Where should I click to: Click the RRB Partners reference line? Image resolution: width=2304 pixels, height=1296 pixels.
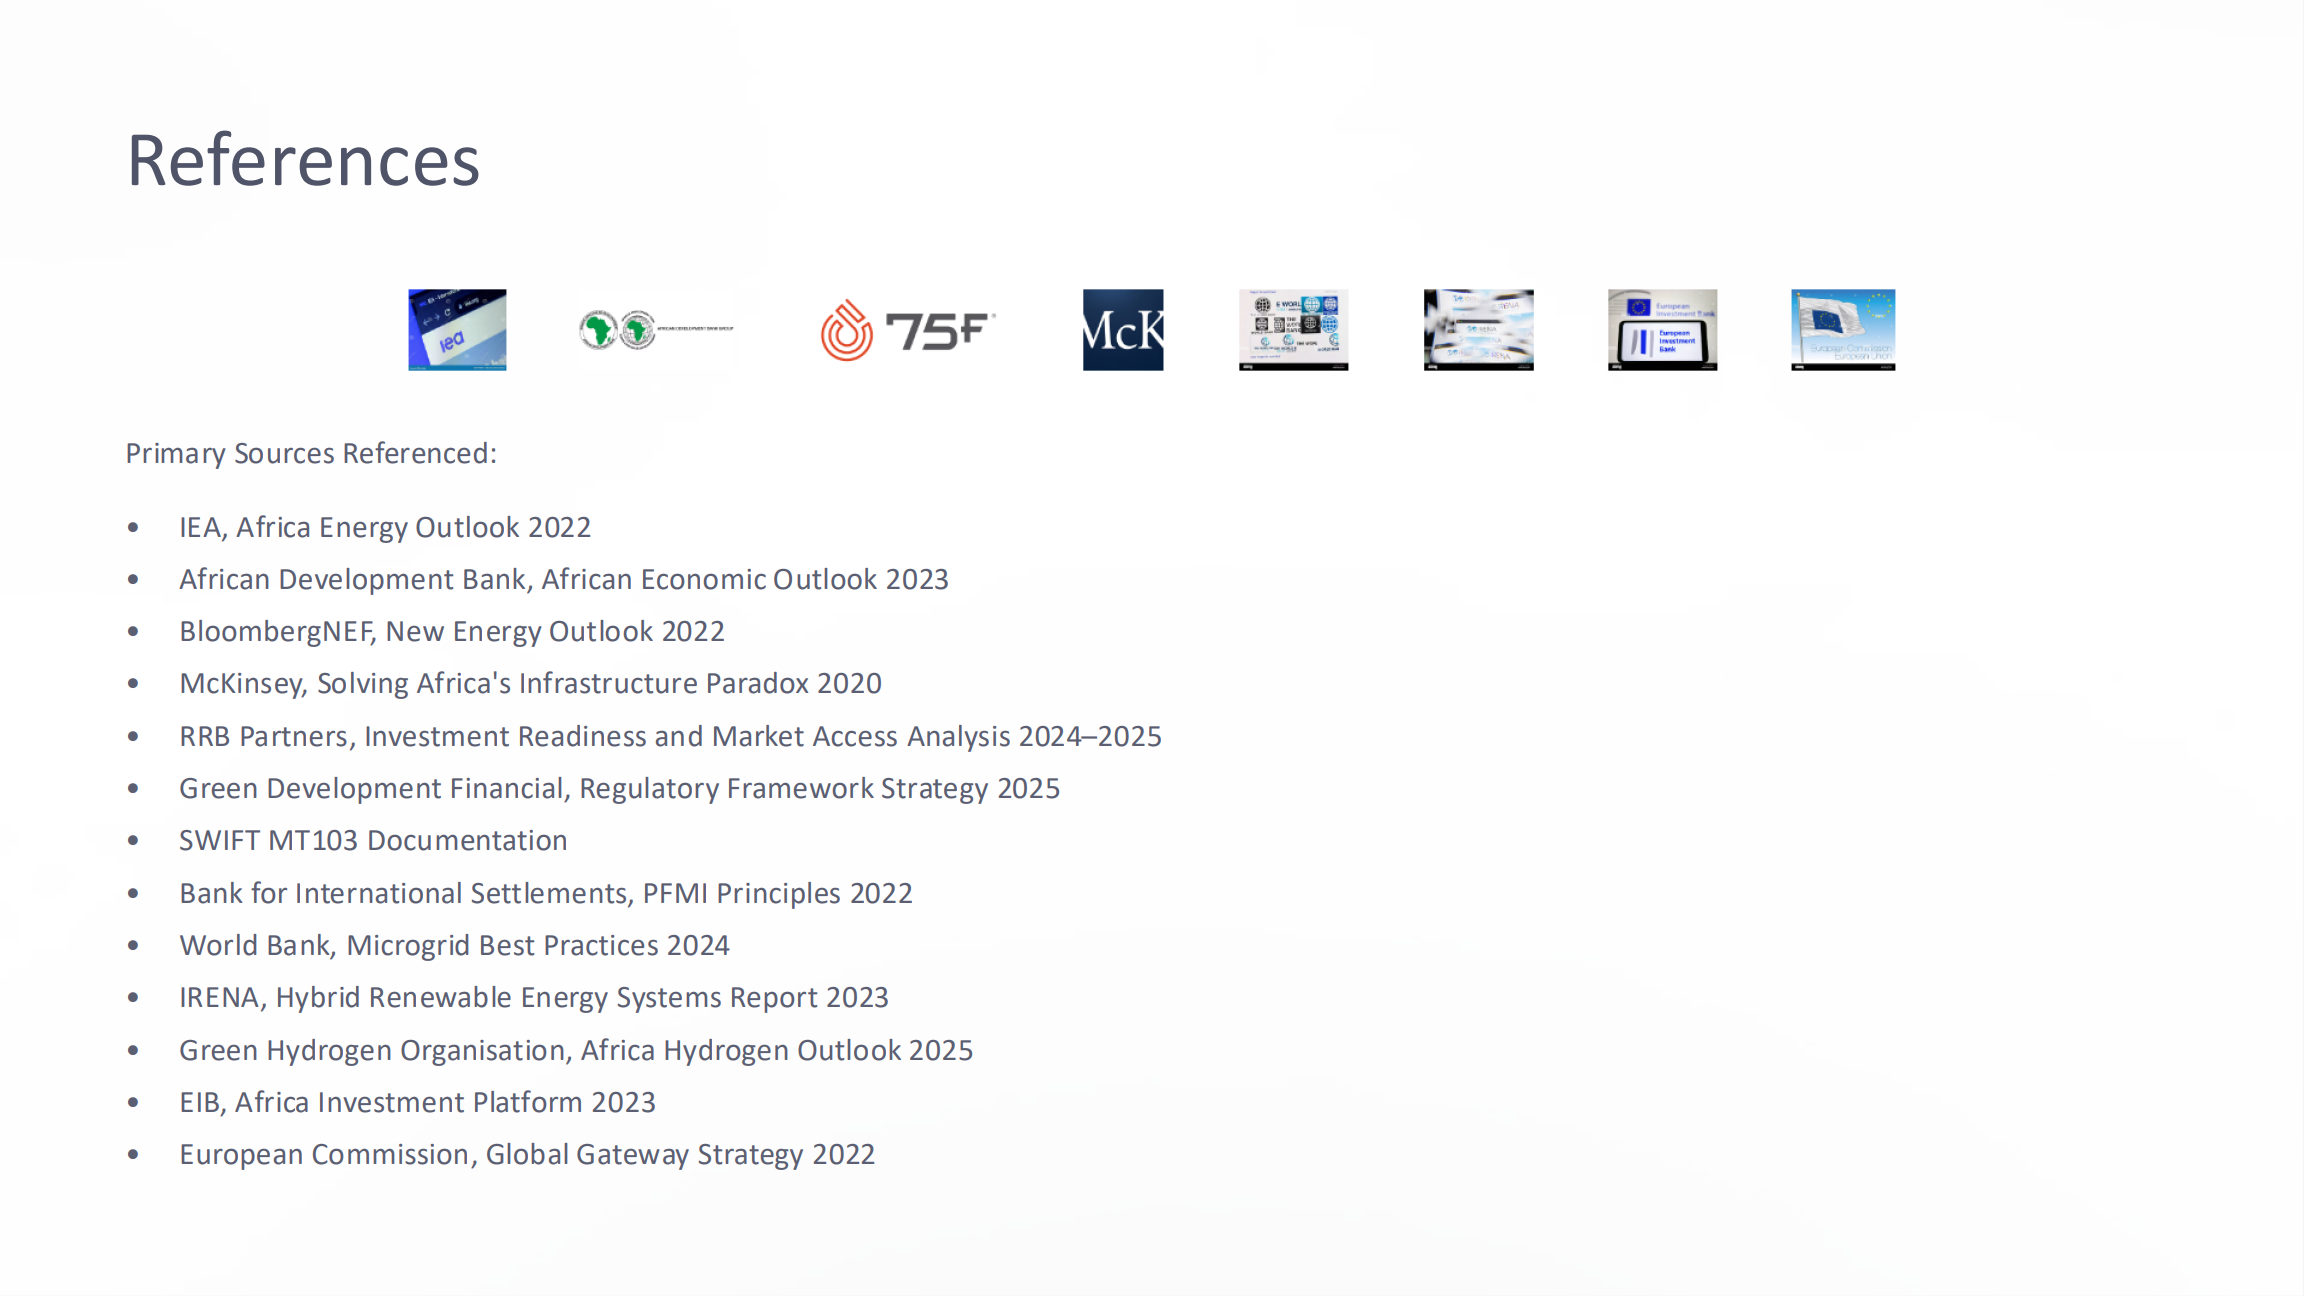pos(670,736)
